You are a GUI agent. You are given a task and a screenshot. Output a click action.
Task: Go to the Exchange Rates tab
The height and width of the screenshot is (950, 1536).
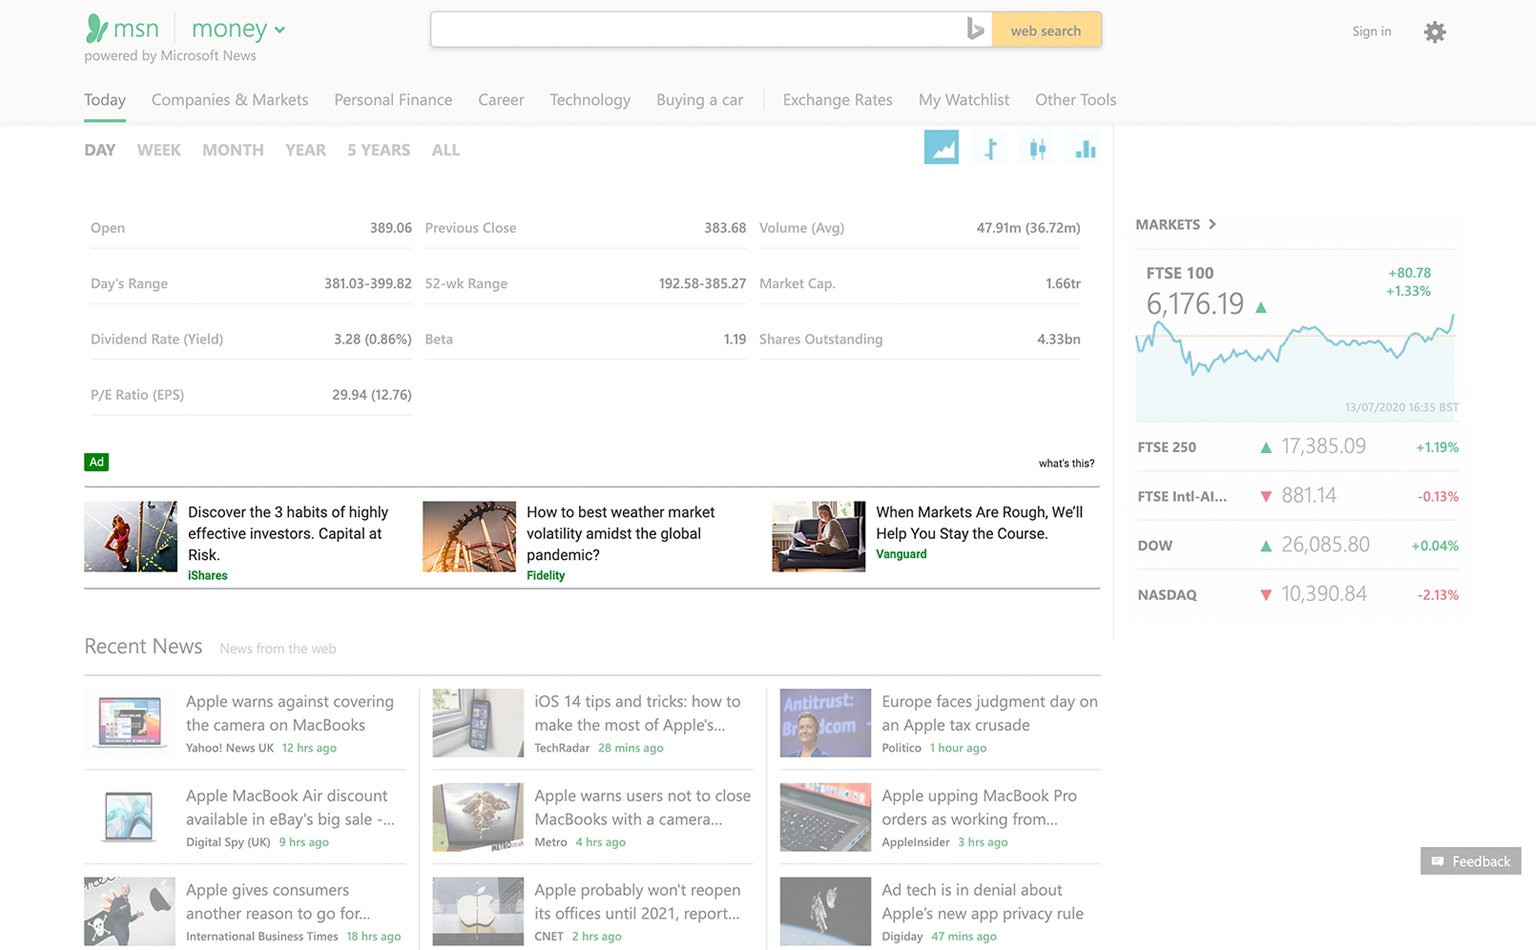(838, 100)
